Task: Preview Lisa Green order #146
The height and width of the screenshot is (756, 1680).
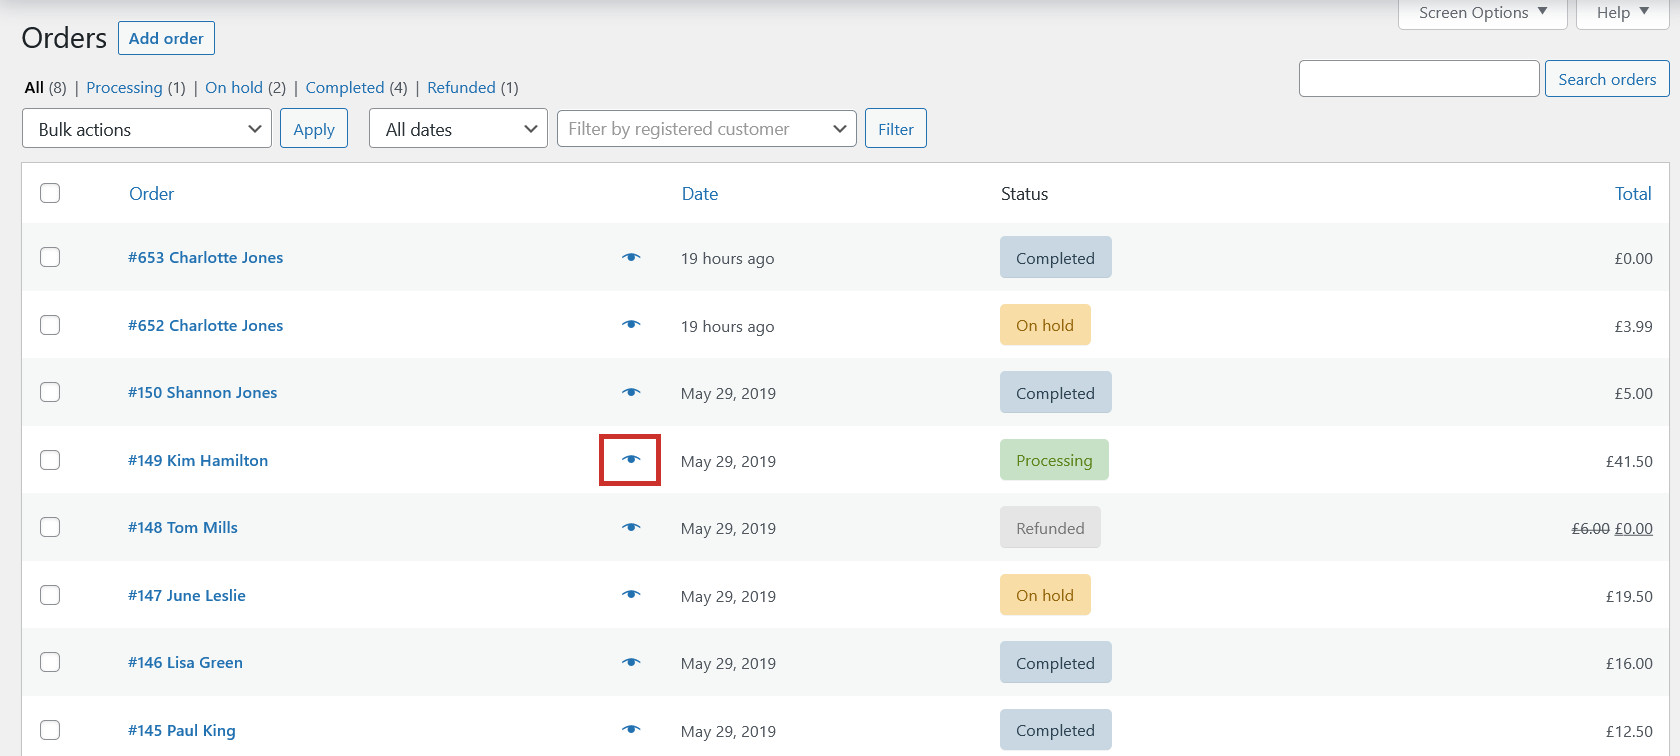Action: point(631,662)
